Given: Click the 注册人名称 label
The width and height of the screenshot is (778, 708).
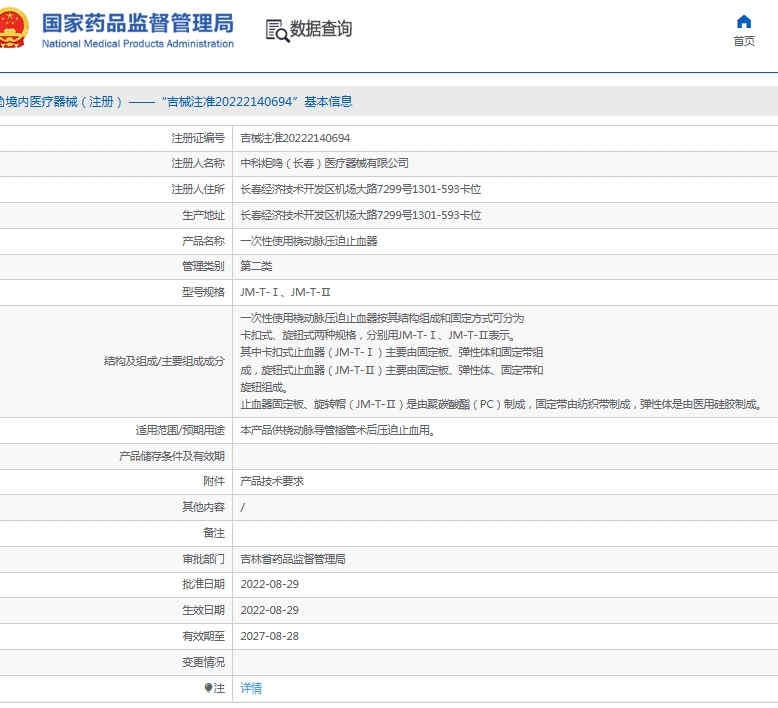Looking at the screenshot, I should (x=198, y=163).
